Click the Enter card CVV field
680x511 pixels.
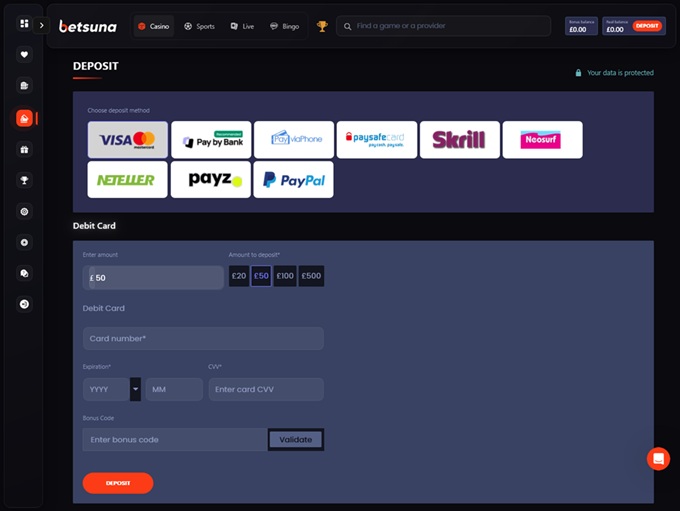tap(266, 389)
